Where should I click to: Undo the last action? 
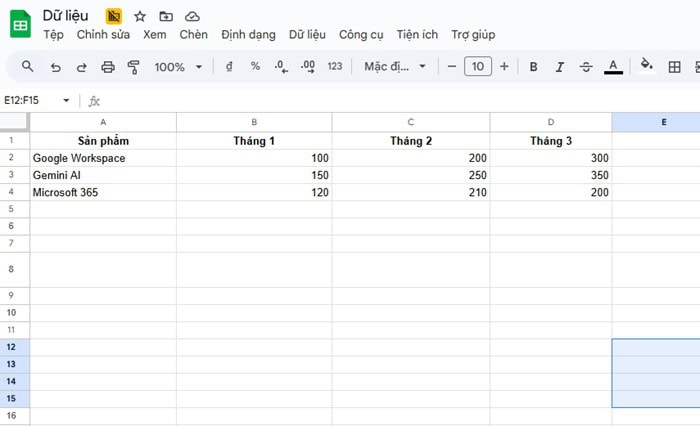[55, 67]
